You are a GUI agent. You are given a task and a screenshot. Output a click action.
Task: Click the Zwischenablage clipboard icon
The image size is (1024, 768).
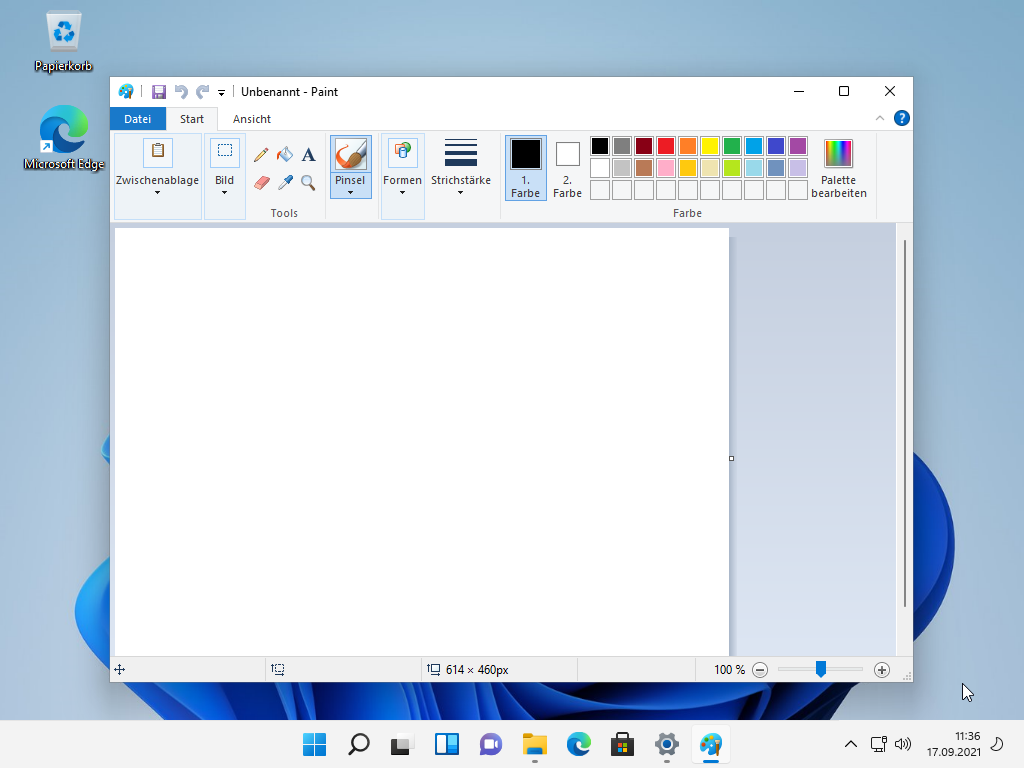(x=158, y=152)
